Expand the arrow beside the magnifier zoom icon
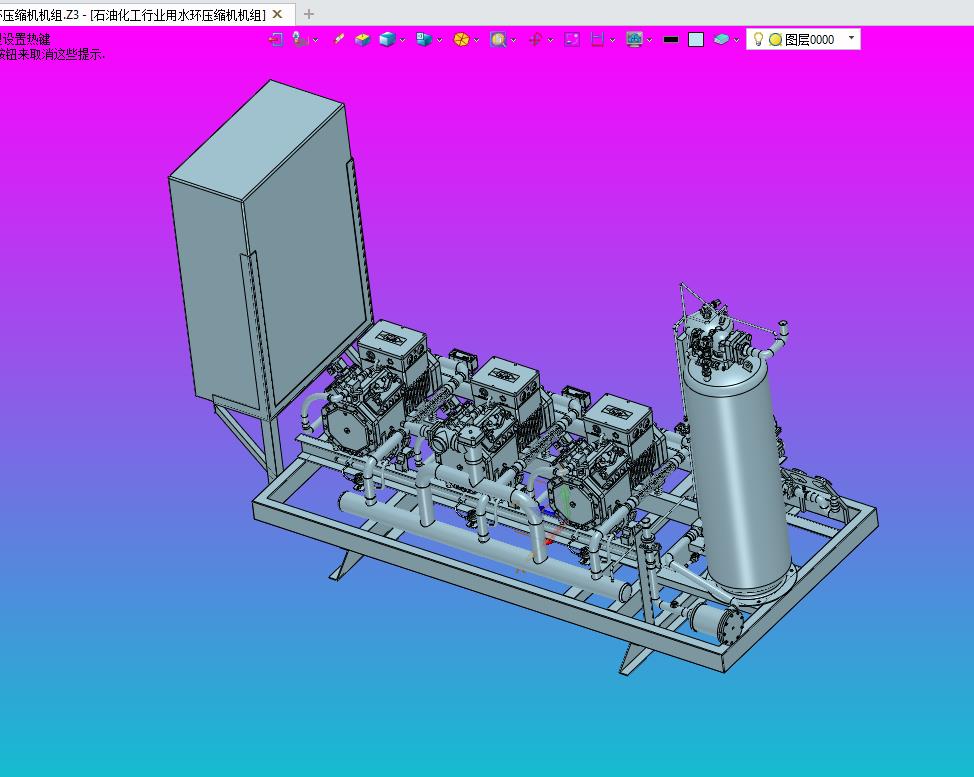 pos(513,40)
